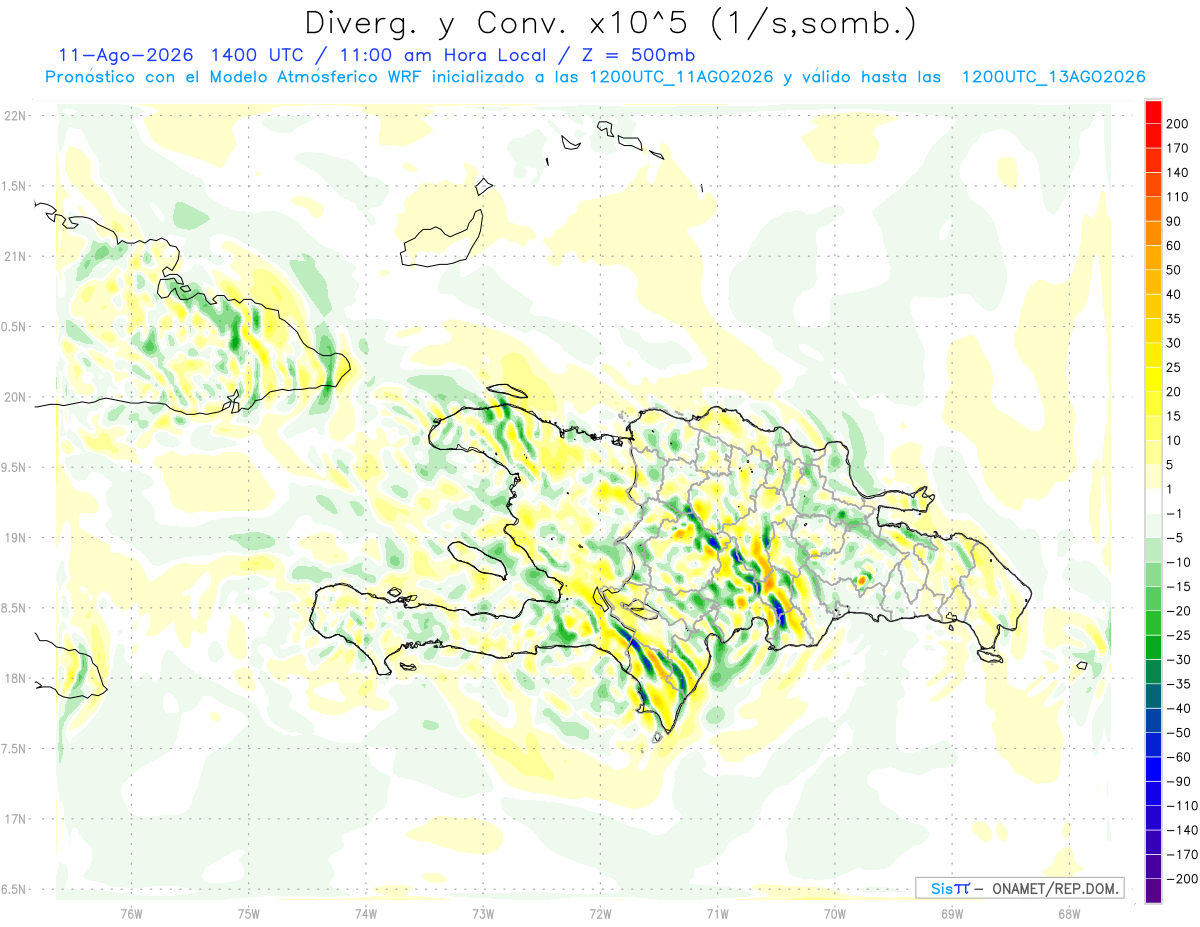The height and width of the screenshot is (927, 1200).
Task: Click the '9.5N' latitude label
Action: (x=15, y=467)
